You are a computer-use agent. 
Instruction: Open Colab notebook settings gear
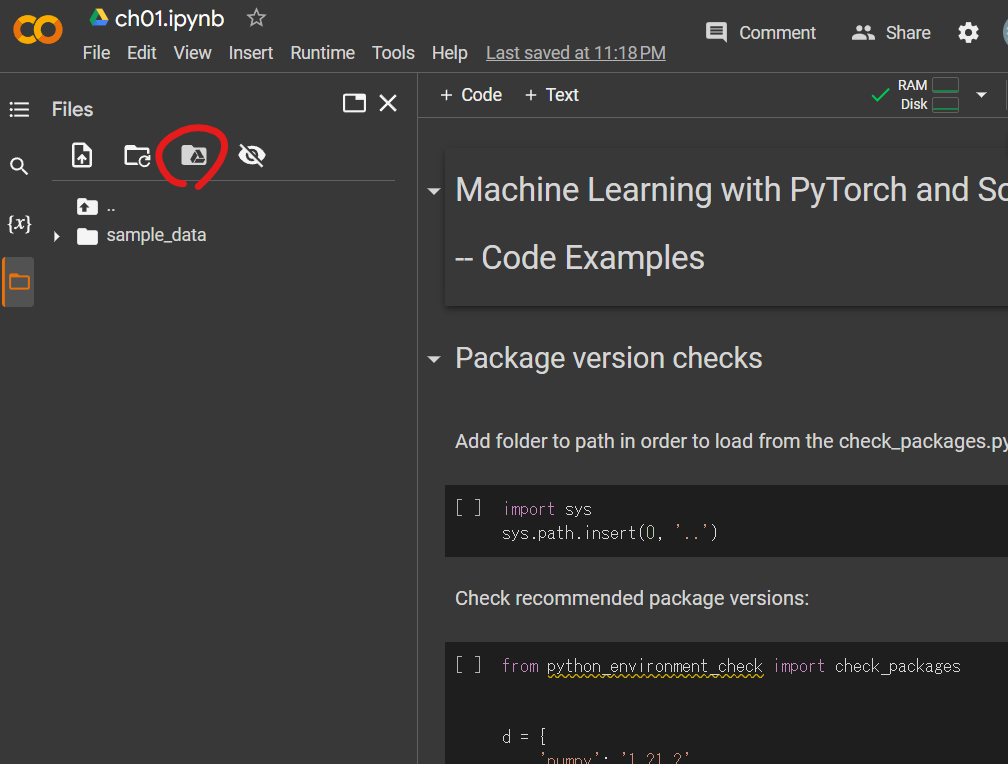pyautogui.click(x=968, y=32)
